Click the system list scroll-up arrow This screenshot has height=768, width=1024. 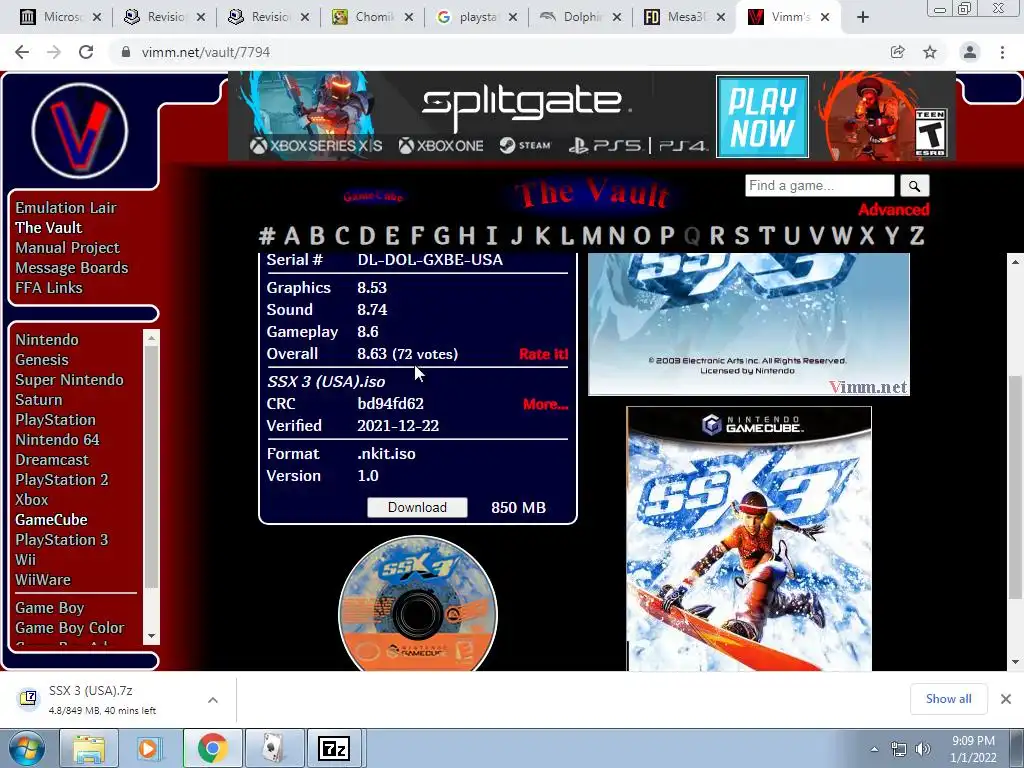click(x=152, y=338)
